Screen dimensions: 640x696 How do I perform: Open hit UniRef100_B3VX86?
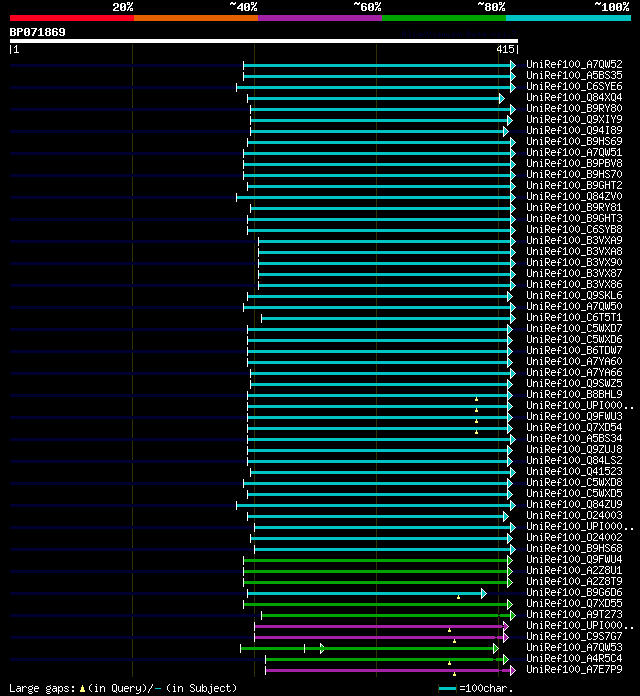(x=574, y=285)
